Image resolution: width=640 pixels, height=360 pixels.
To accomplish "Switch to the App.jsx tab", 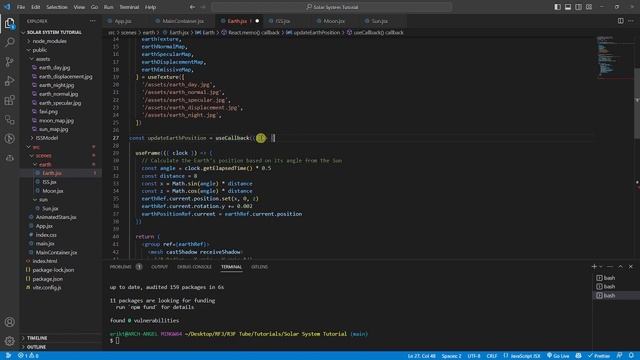I will 122,21.
